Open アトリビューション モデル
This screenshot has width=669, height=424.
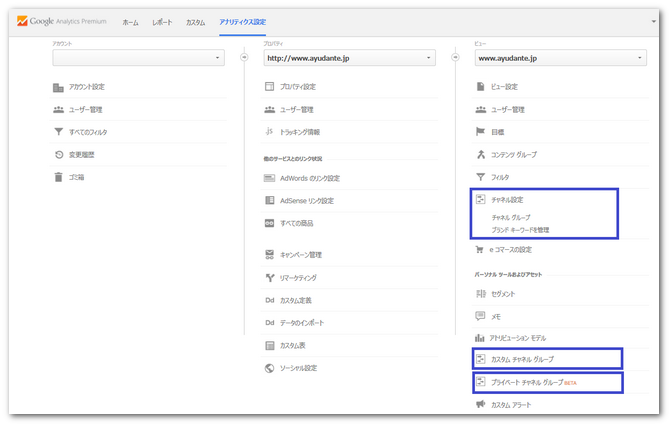[518, 338]
